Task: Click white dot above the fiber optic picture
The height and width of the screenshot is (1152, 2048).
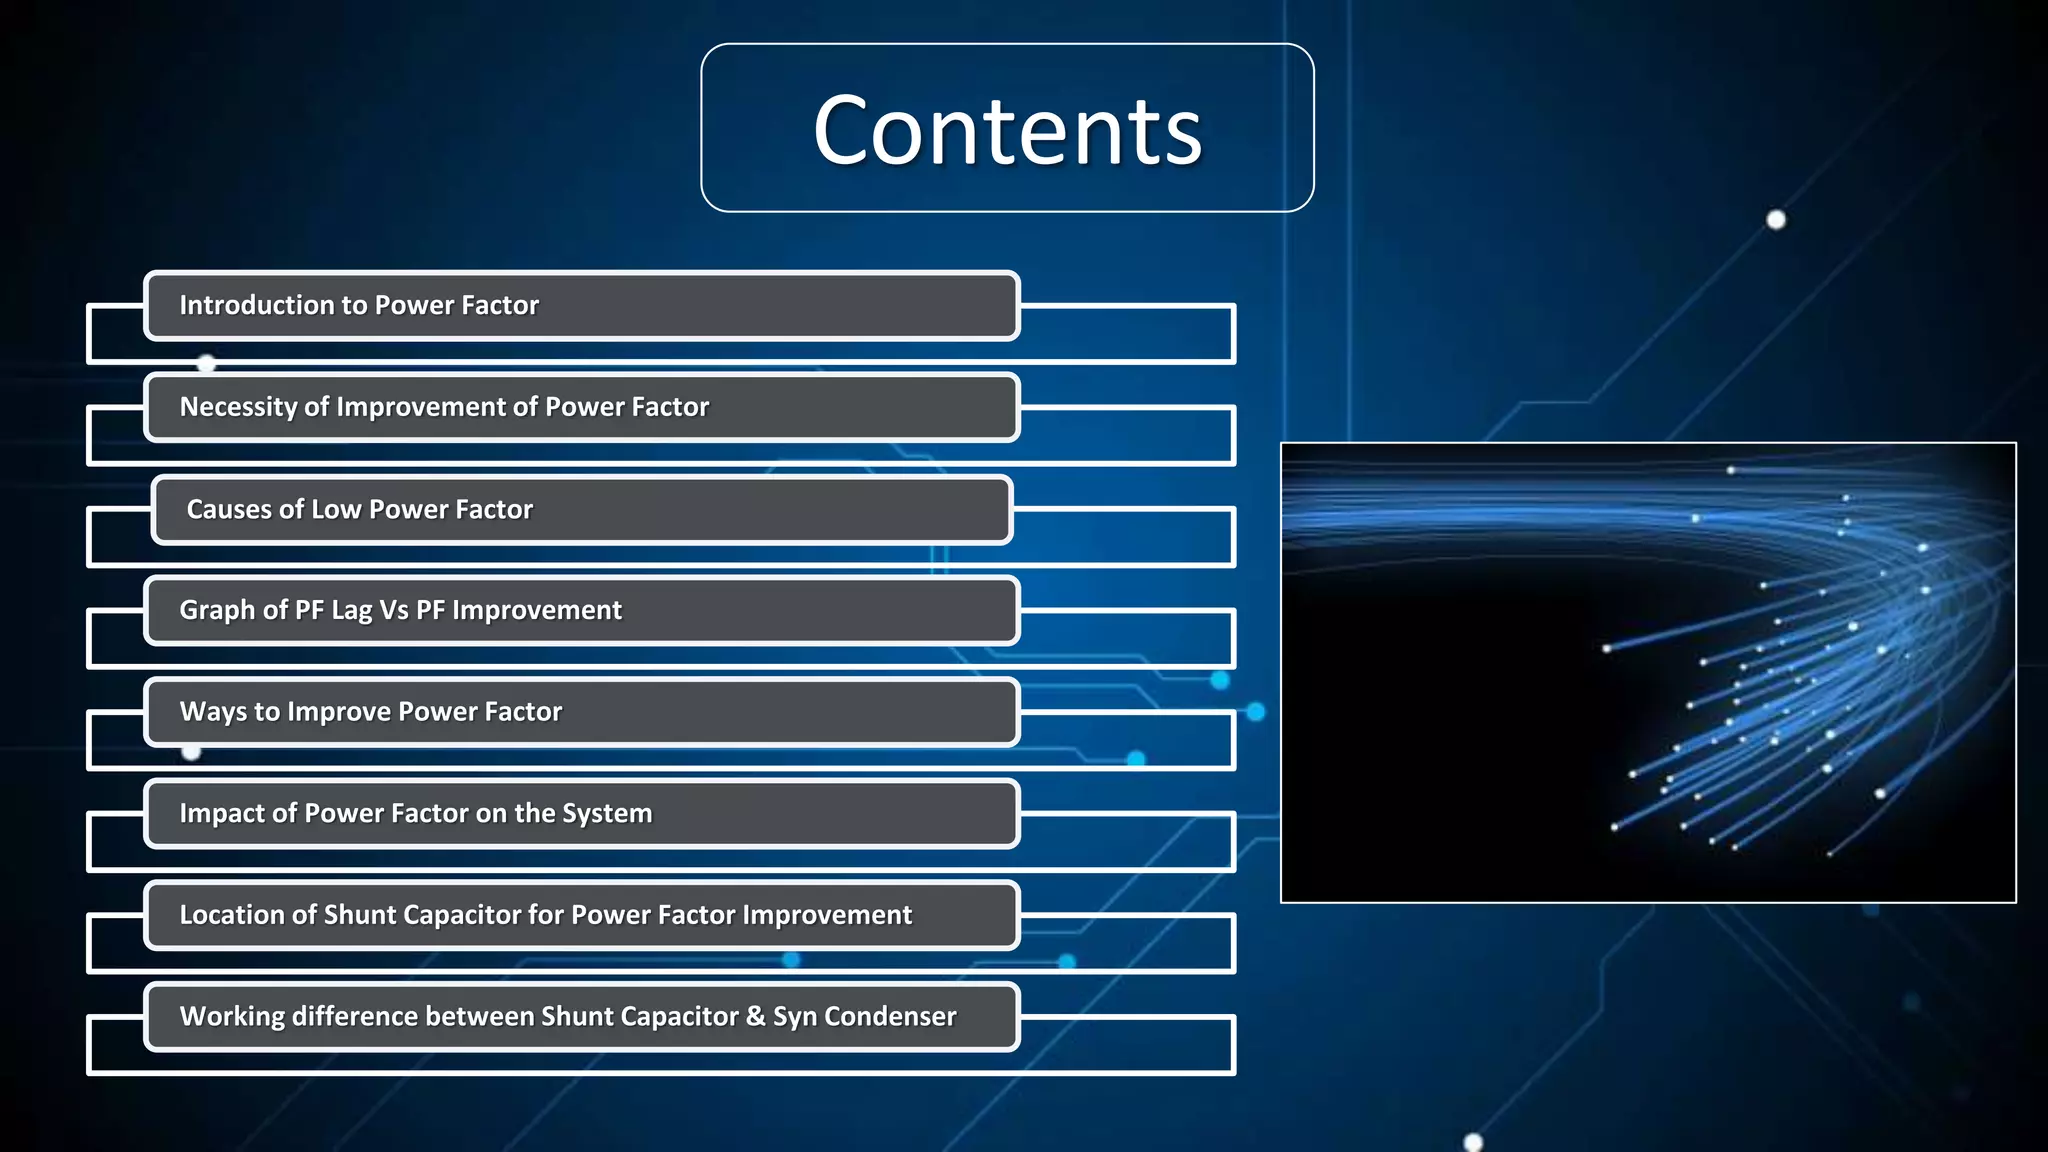Action: coord(1776,220)
